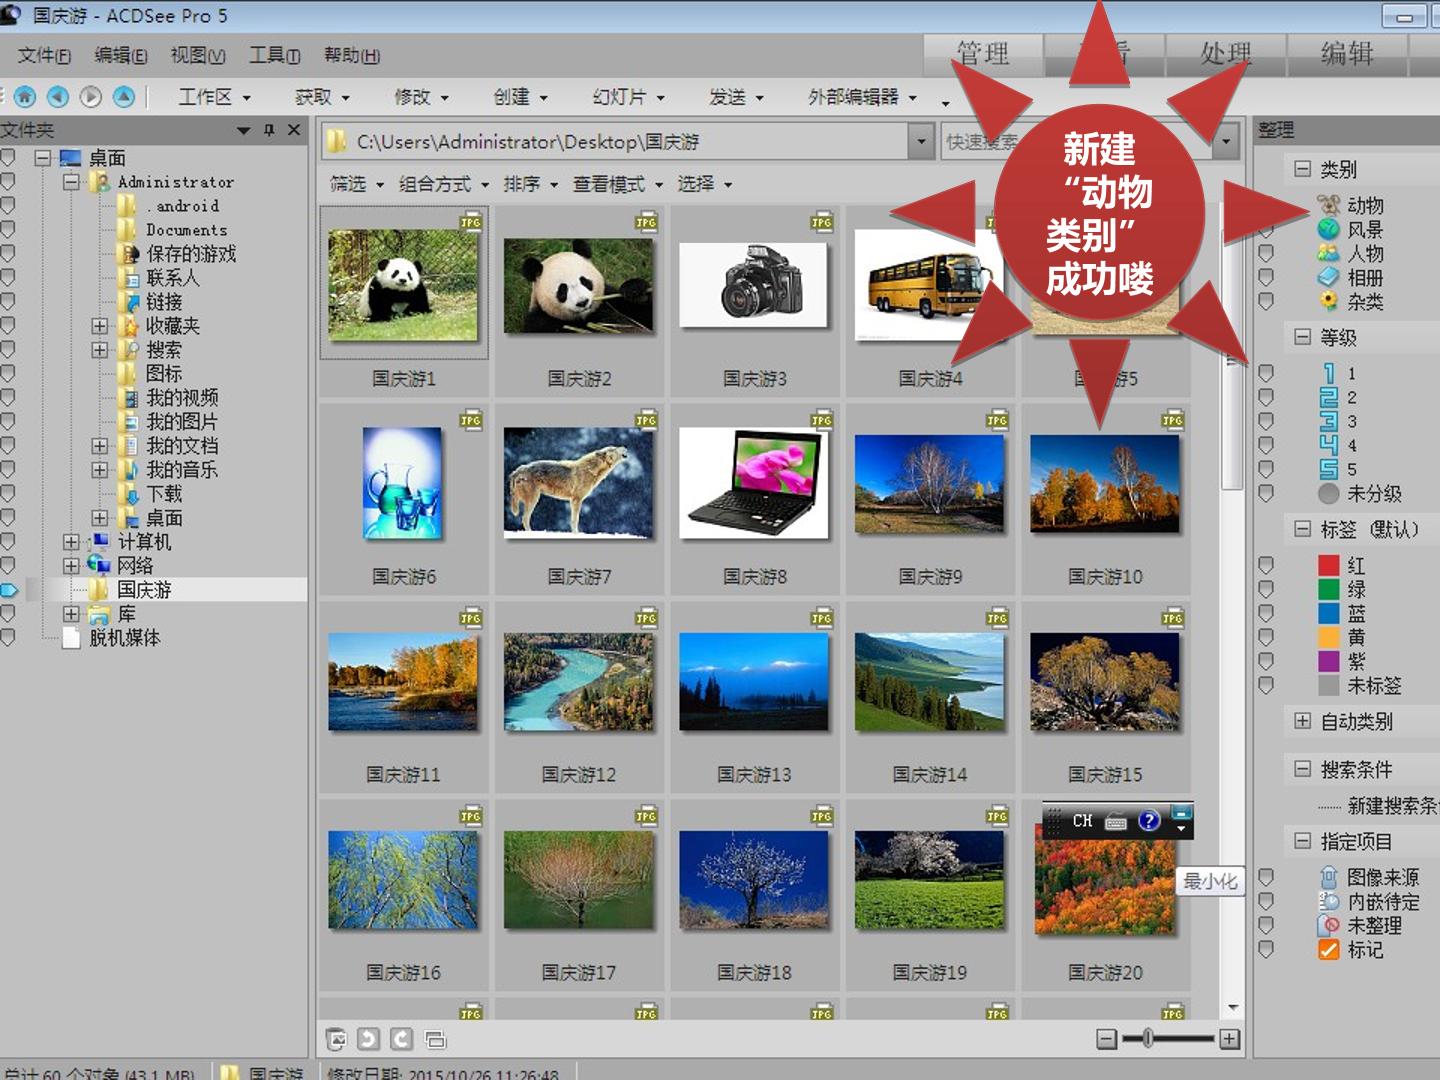Toggle the assign marker beside 相册
Image resolution: width=1440 pixels, height=1080 pixels.
point(1266,277)
